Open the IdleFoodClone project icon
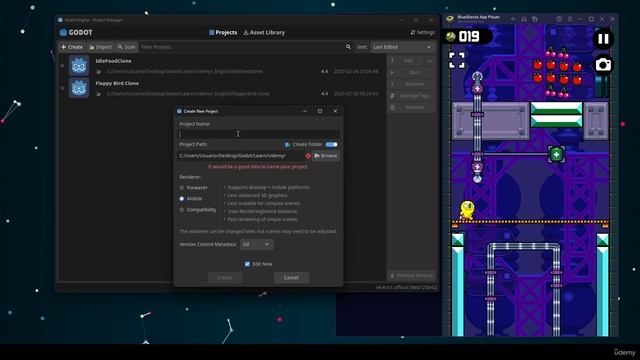Image resolution: width=640 pixels, height=360 pixels. (79, 66)
